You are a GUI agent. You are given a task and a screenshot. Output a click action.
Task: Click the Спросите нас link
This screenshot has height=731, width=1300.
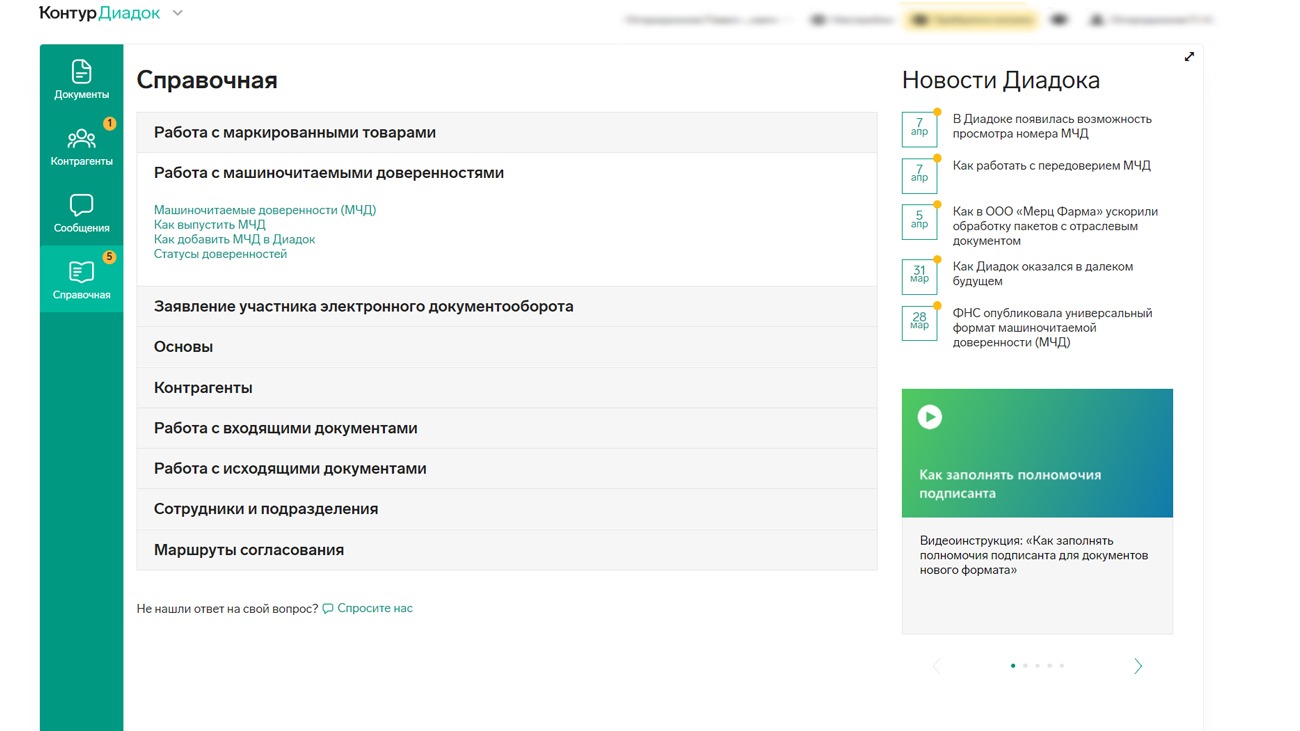374,608
